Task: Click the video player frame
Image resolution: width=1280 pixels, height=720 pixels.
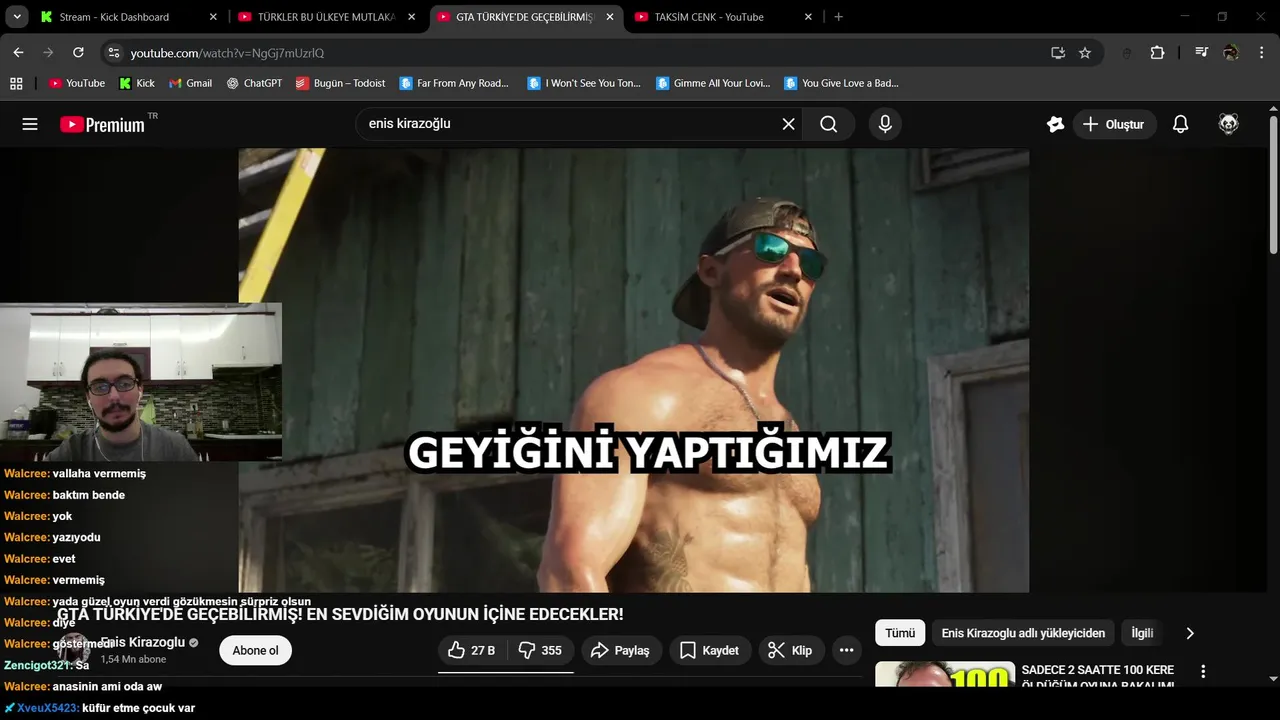Action: (x=633, y=370)
